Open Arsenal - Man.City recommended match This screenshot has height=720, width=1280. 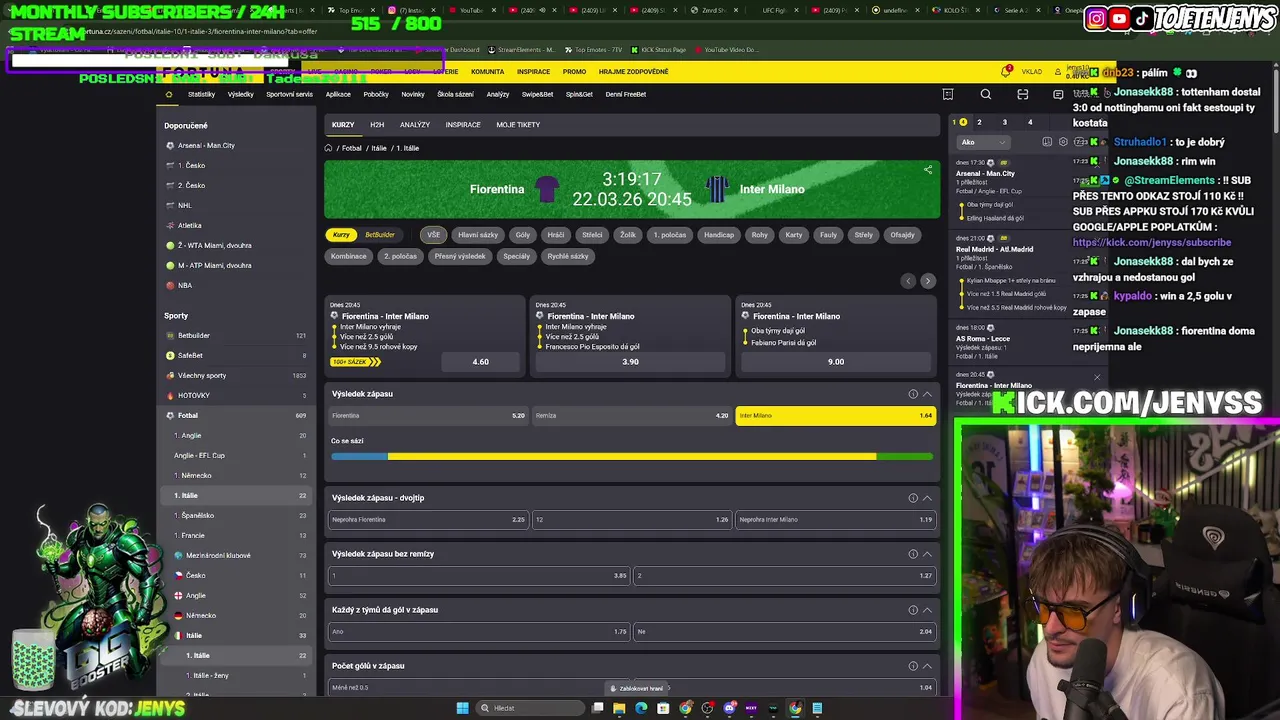coord(238,145)
